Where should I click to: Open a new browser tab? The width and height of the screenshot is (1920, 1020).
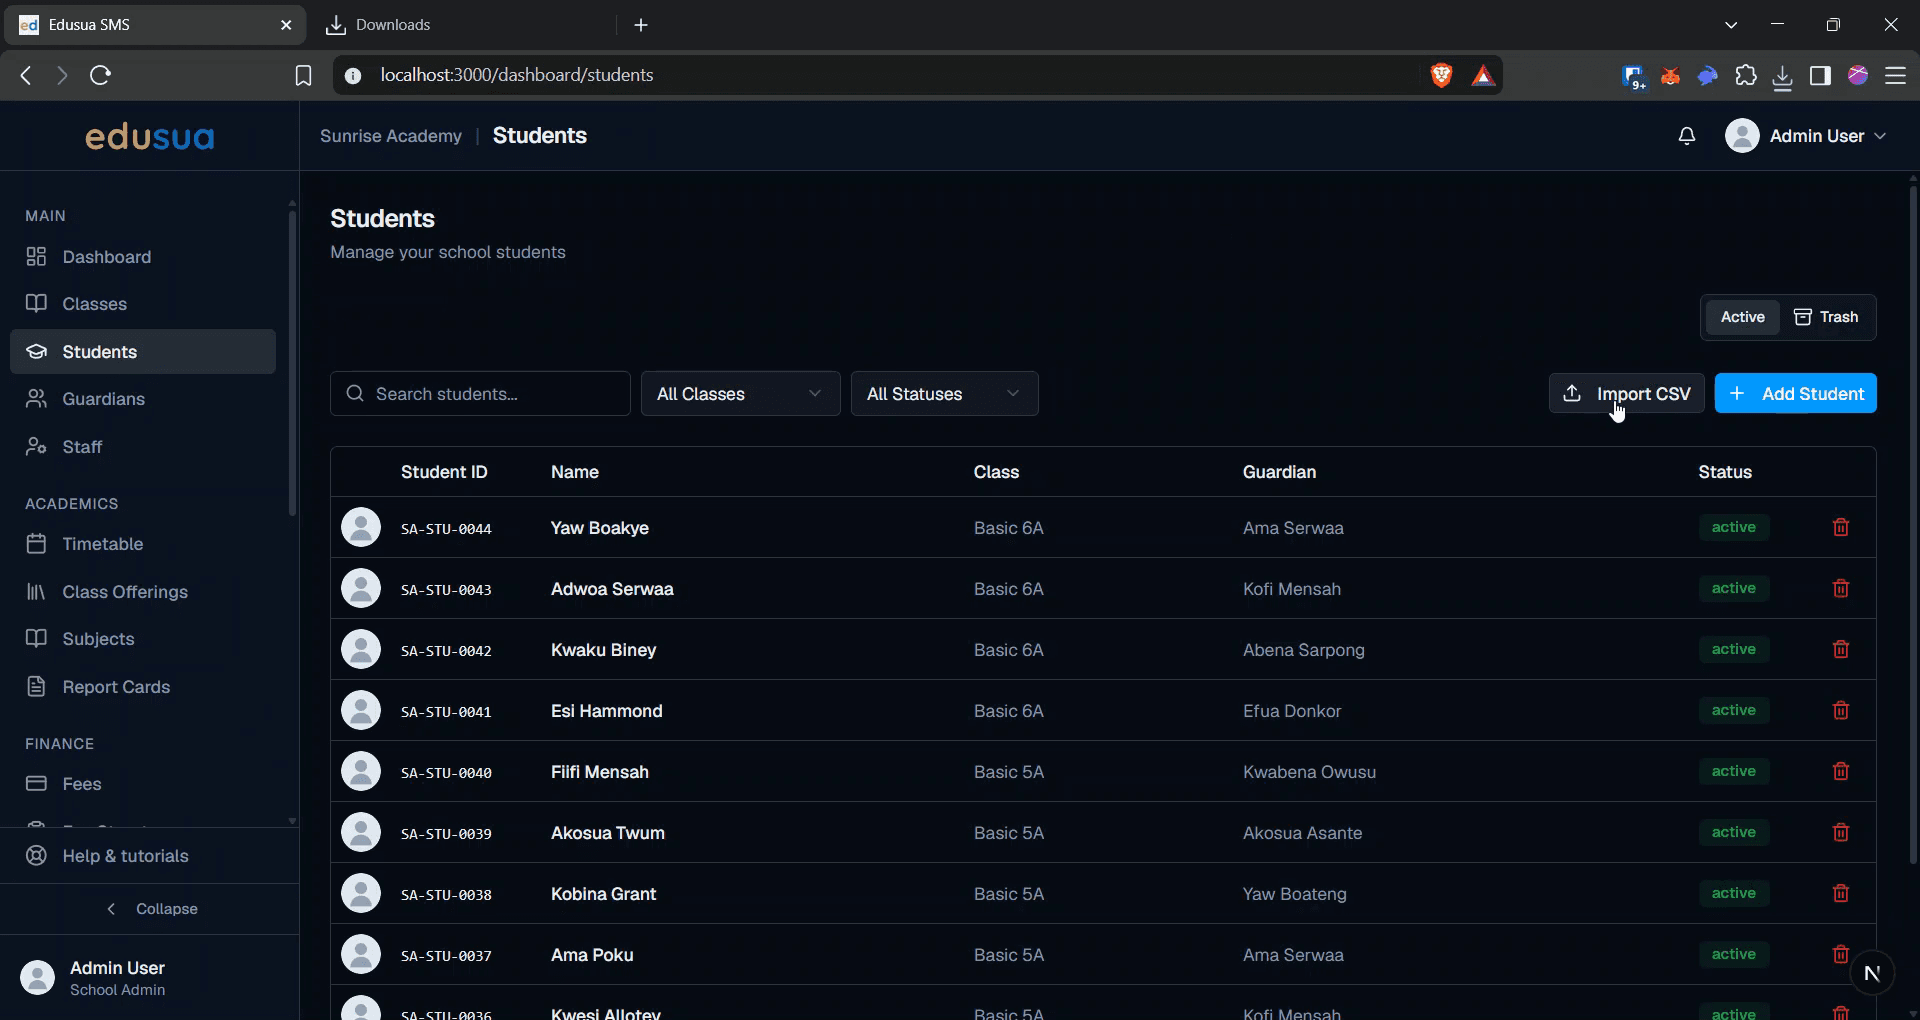(x=641, y=25)
